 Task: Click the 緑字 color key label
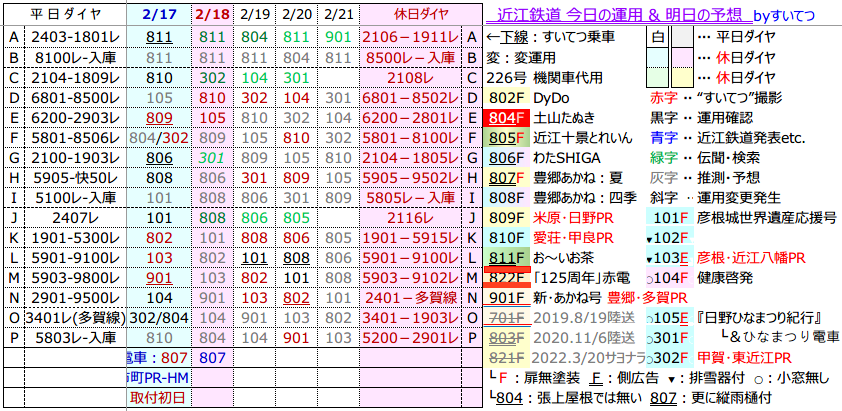[x=662, y=158]
